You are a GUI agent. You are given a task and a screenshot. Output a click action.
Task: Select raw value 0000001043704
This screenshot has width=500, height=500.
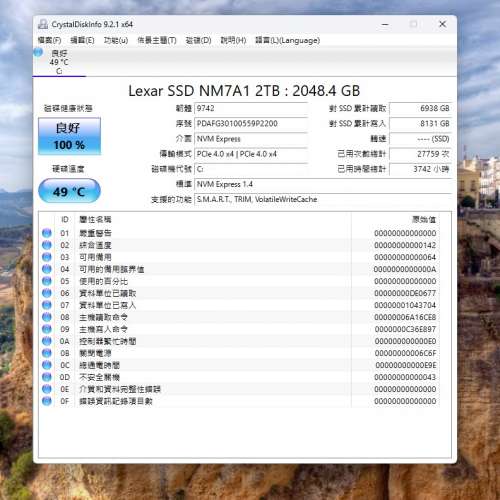point(405,305)
